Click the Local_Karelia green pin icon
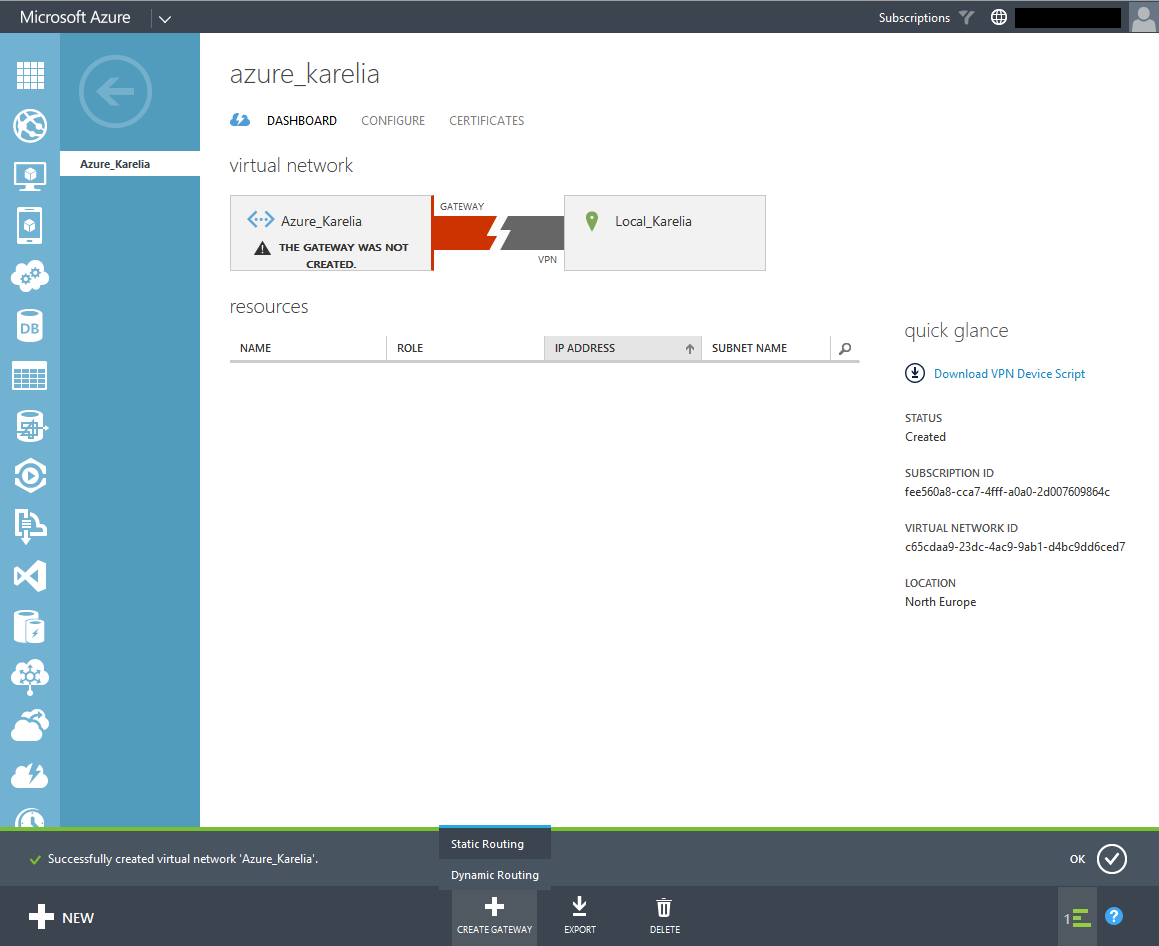 coord(591,221)
